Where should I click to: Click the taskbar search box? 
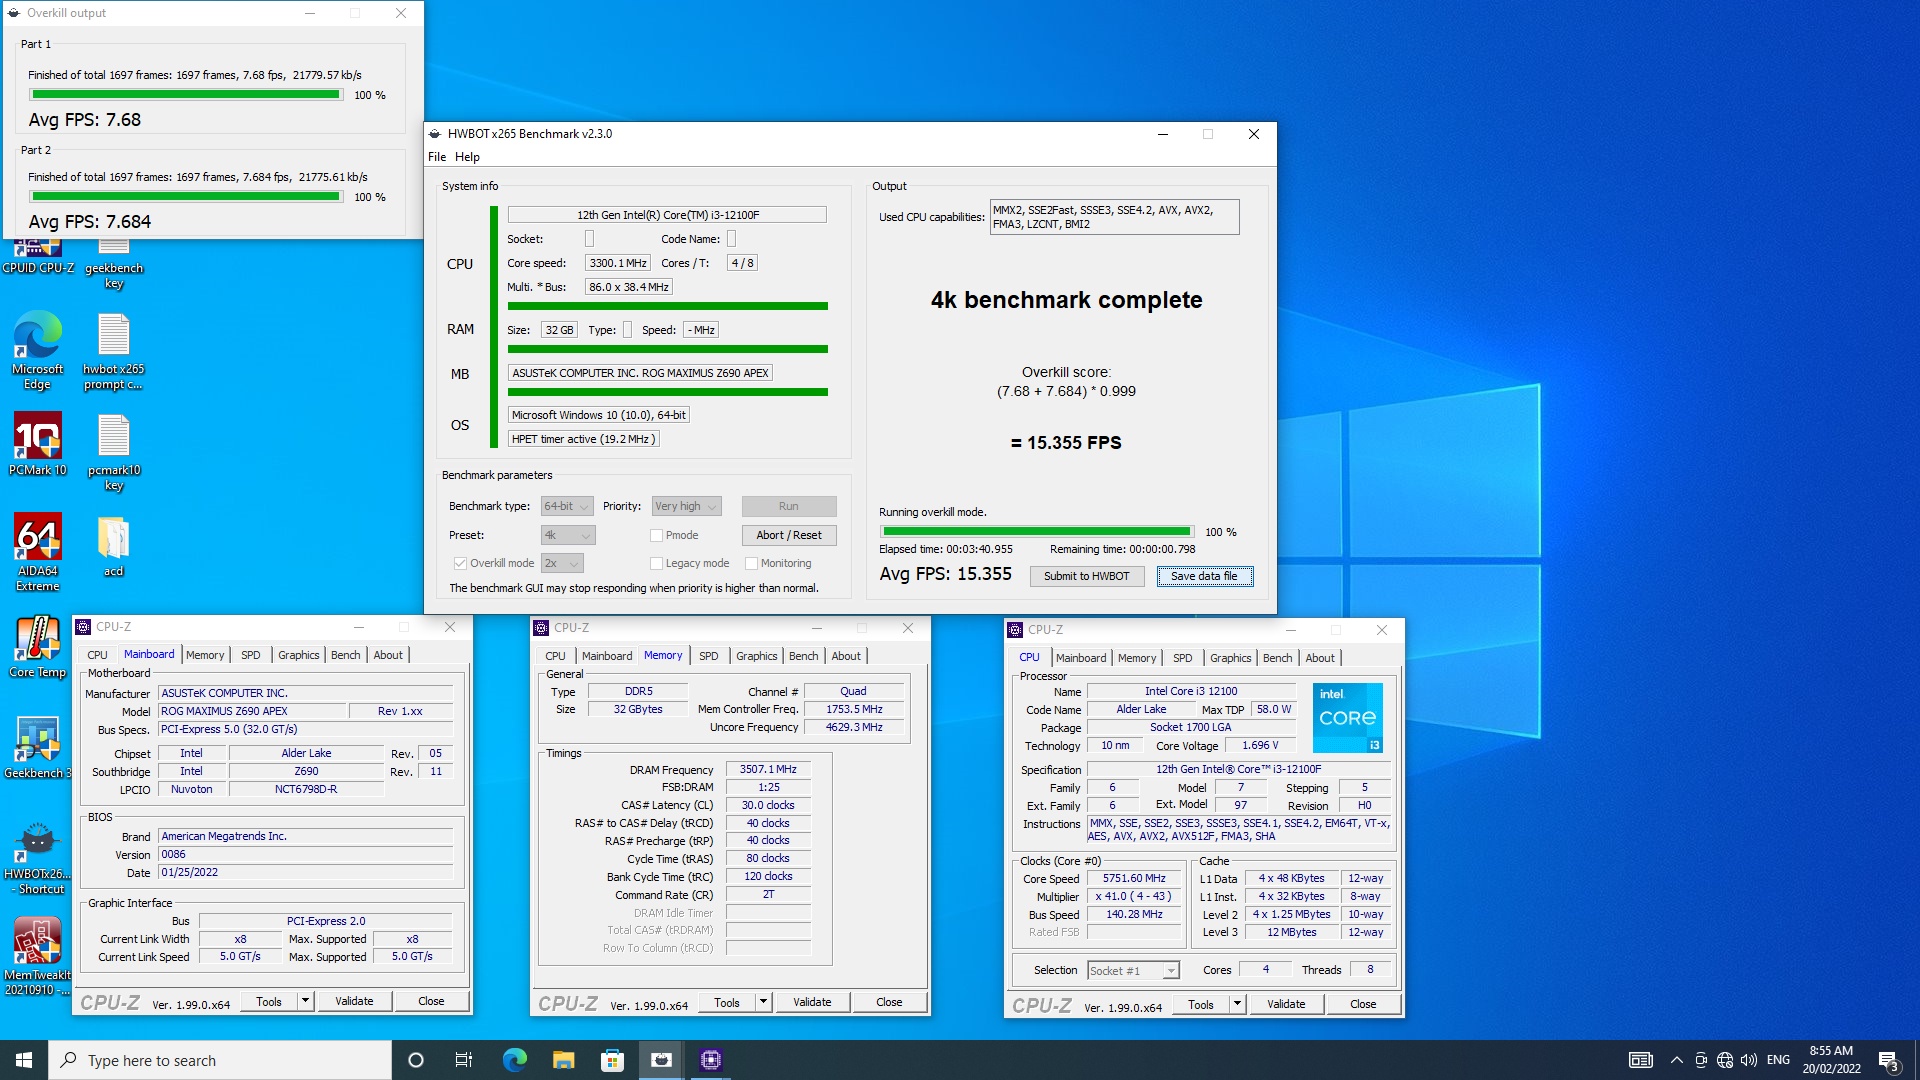point(220,1060)
